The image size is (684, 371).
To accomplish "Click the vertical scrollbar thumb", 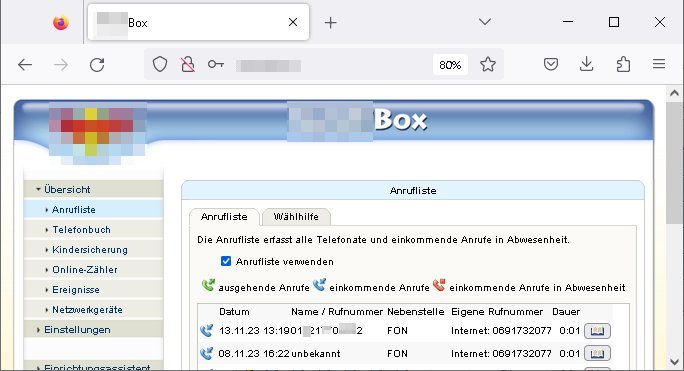I will point(674,164).
